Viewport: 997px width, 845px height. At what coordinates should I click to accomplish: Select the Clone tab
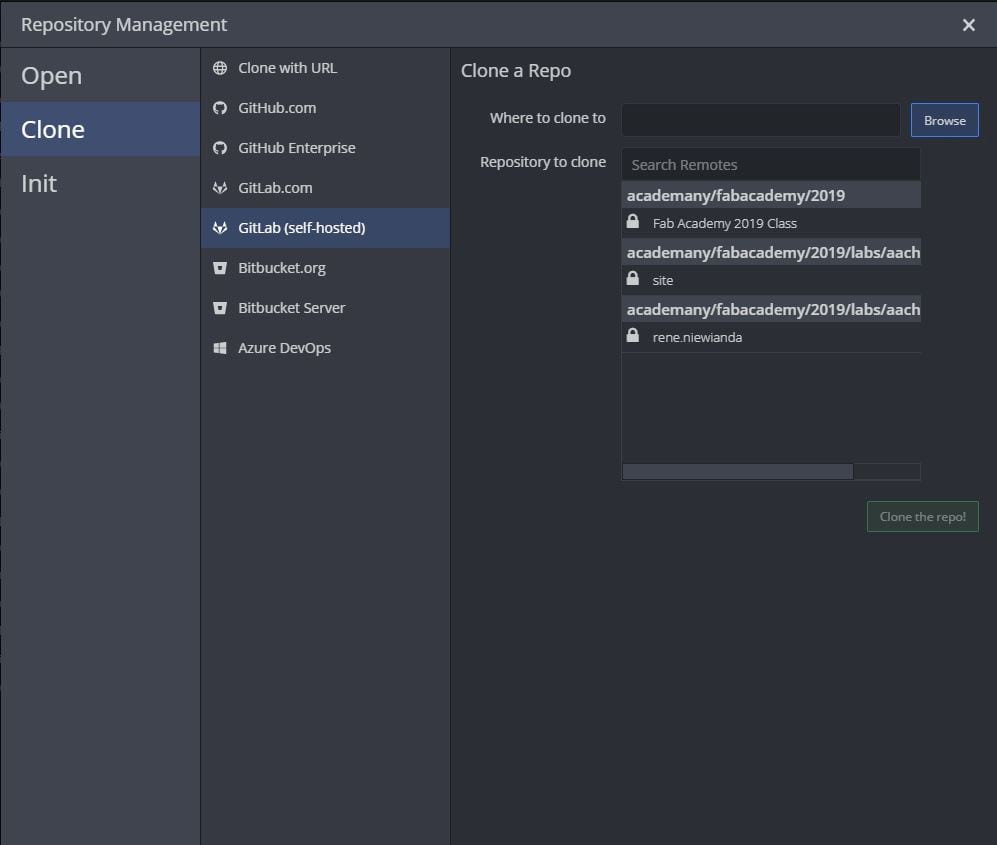[53, 130]
